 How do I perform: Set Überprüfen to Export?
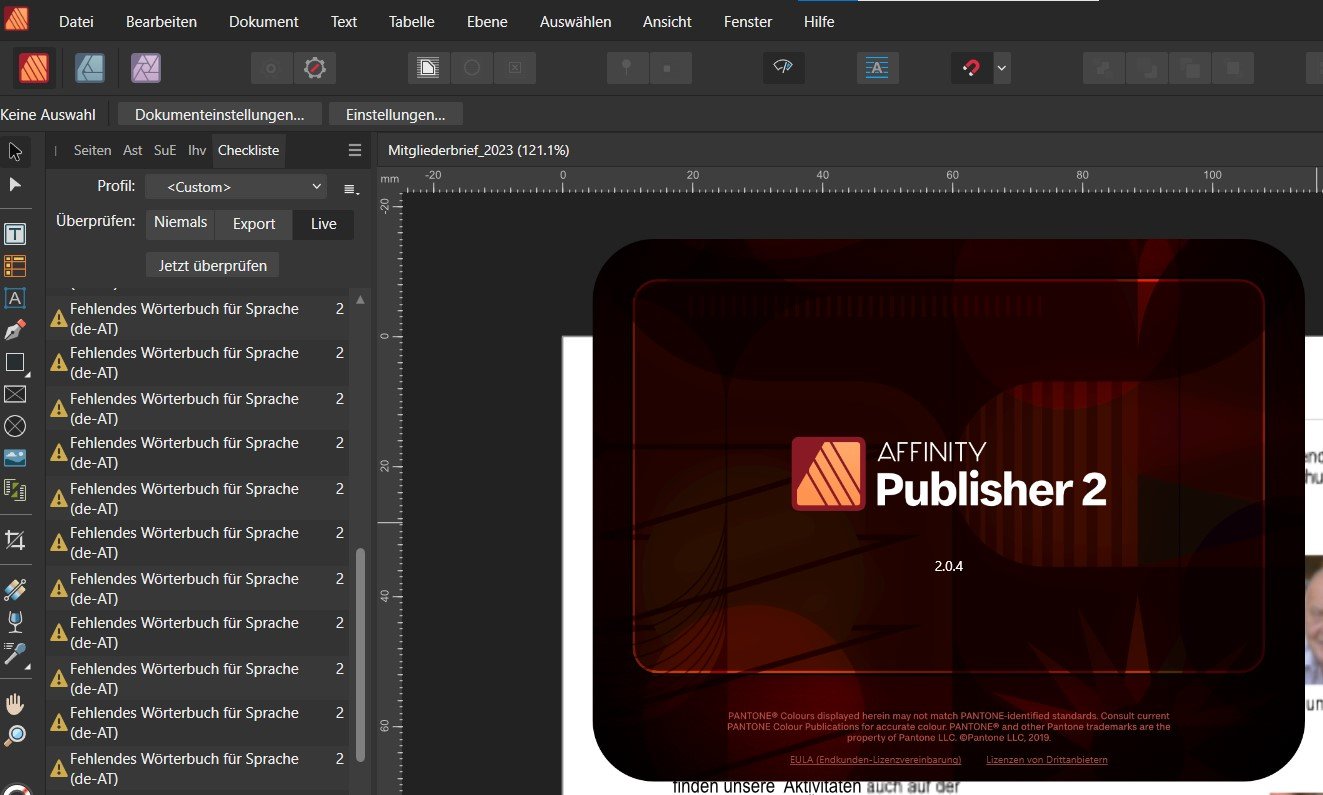click(254, 224)
